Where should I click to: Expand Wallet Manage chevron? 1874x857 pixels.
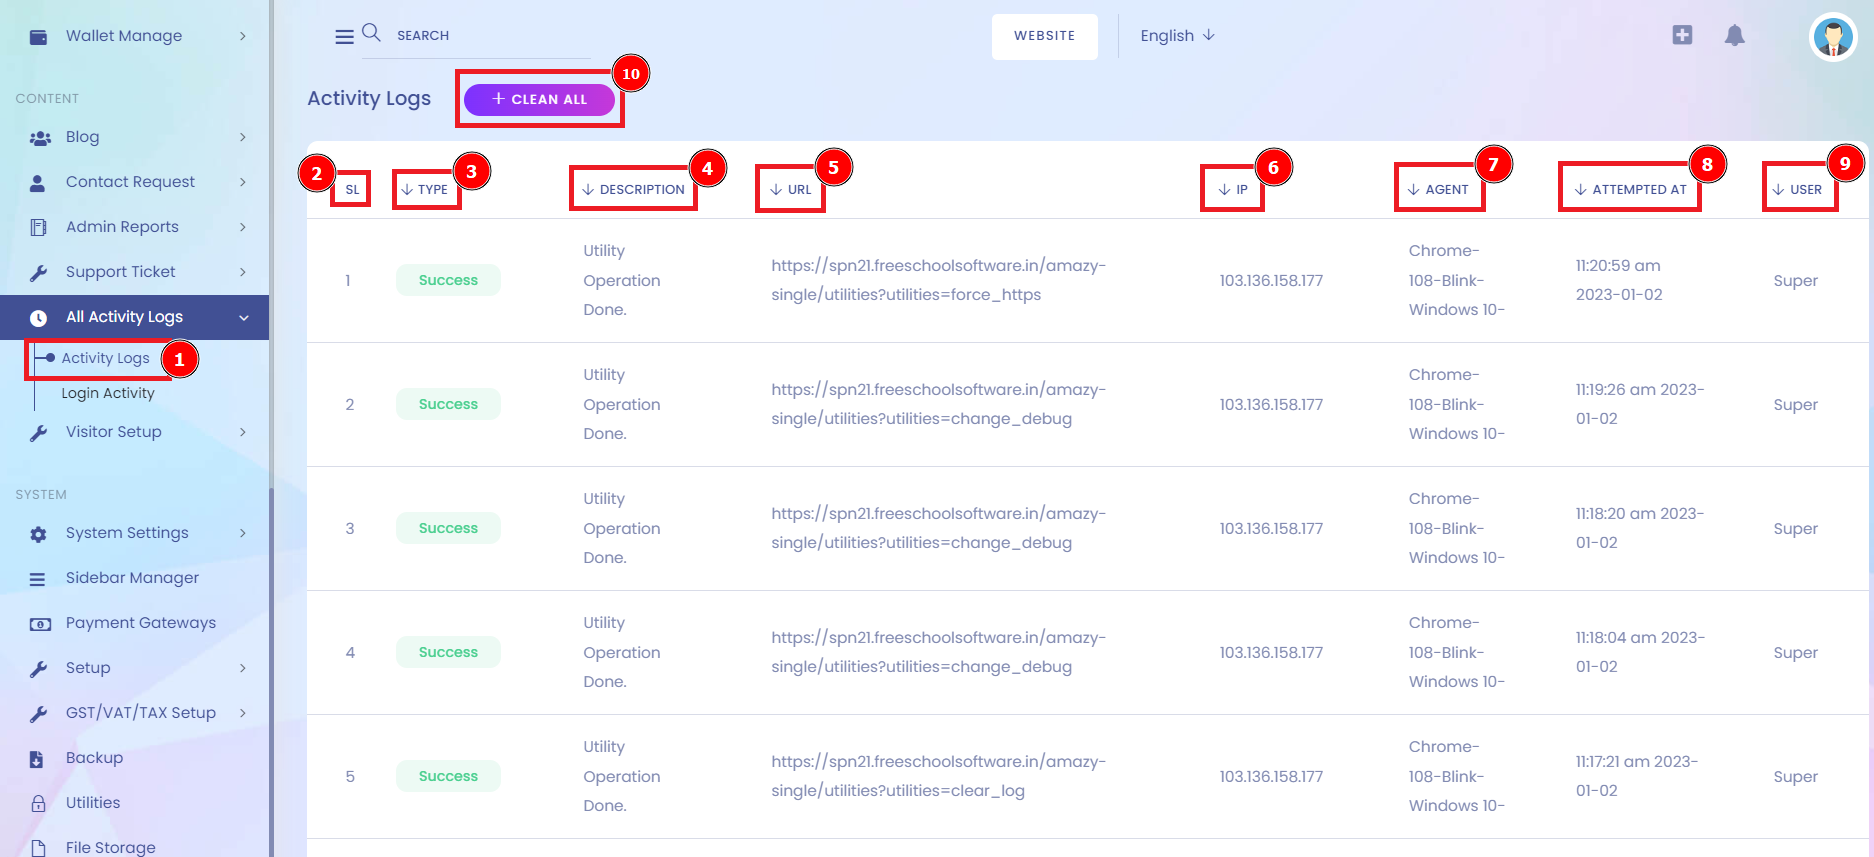click(242, 36)
